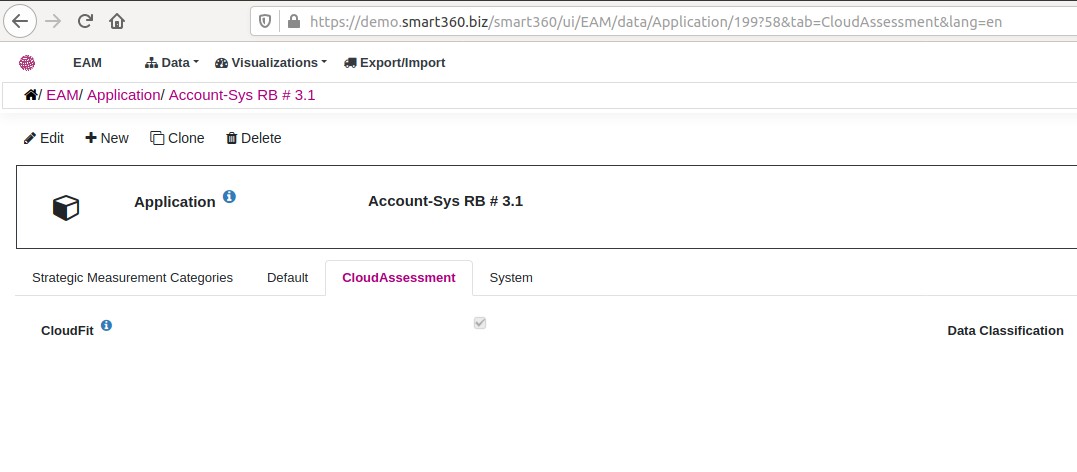This screenshot has width=1077, height=472.
Task: Click the bold Application heading in header box
Action: (174, 202)
